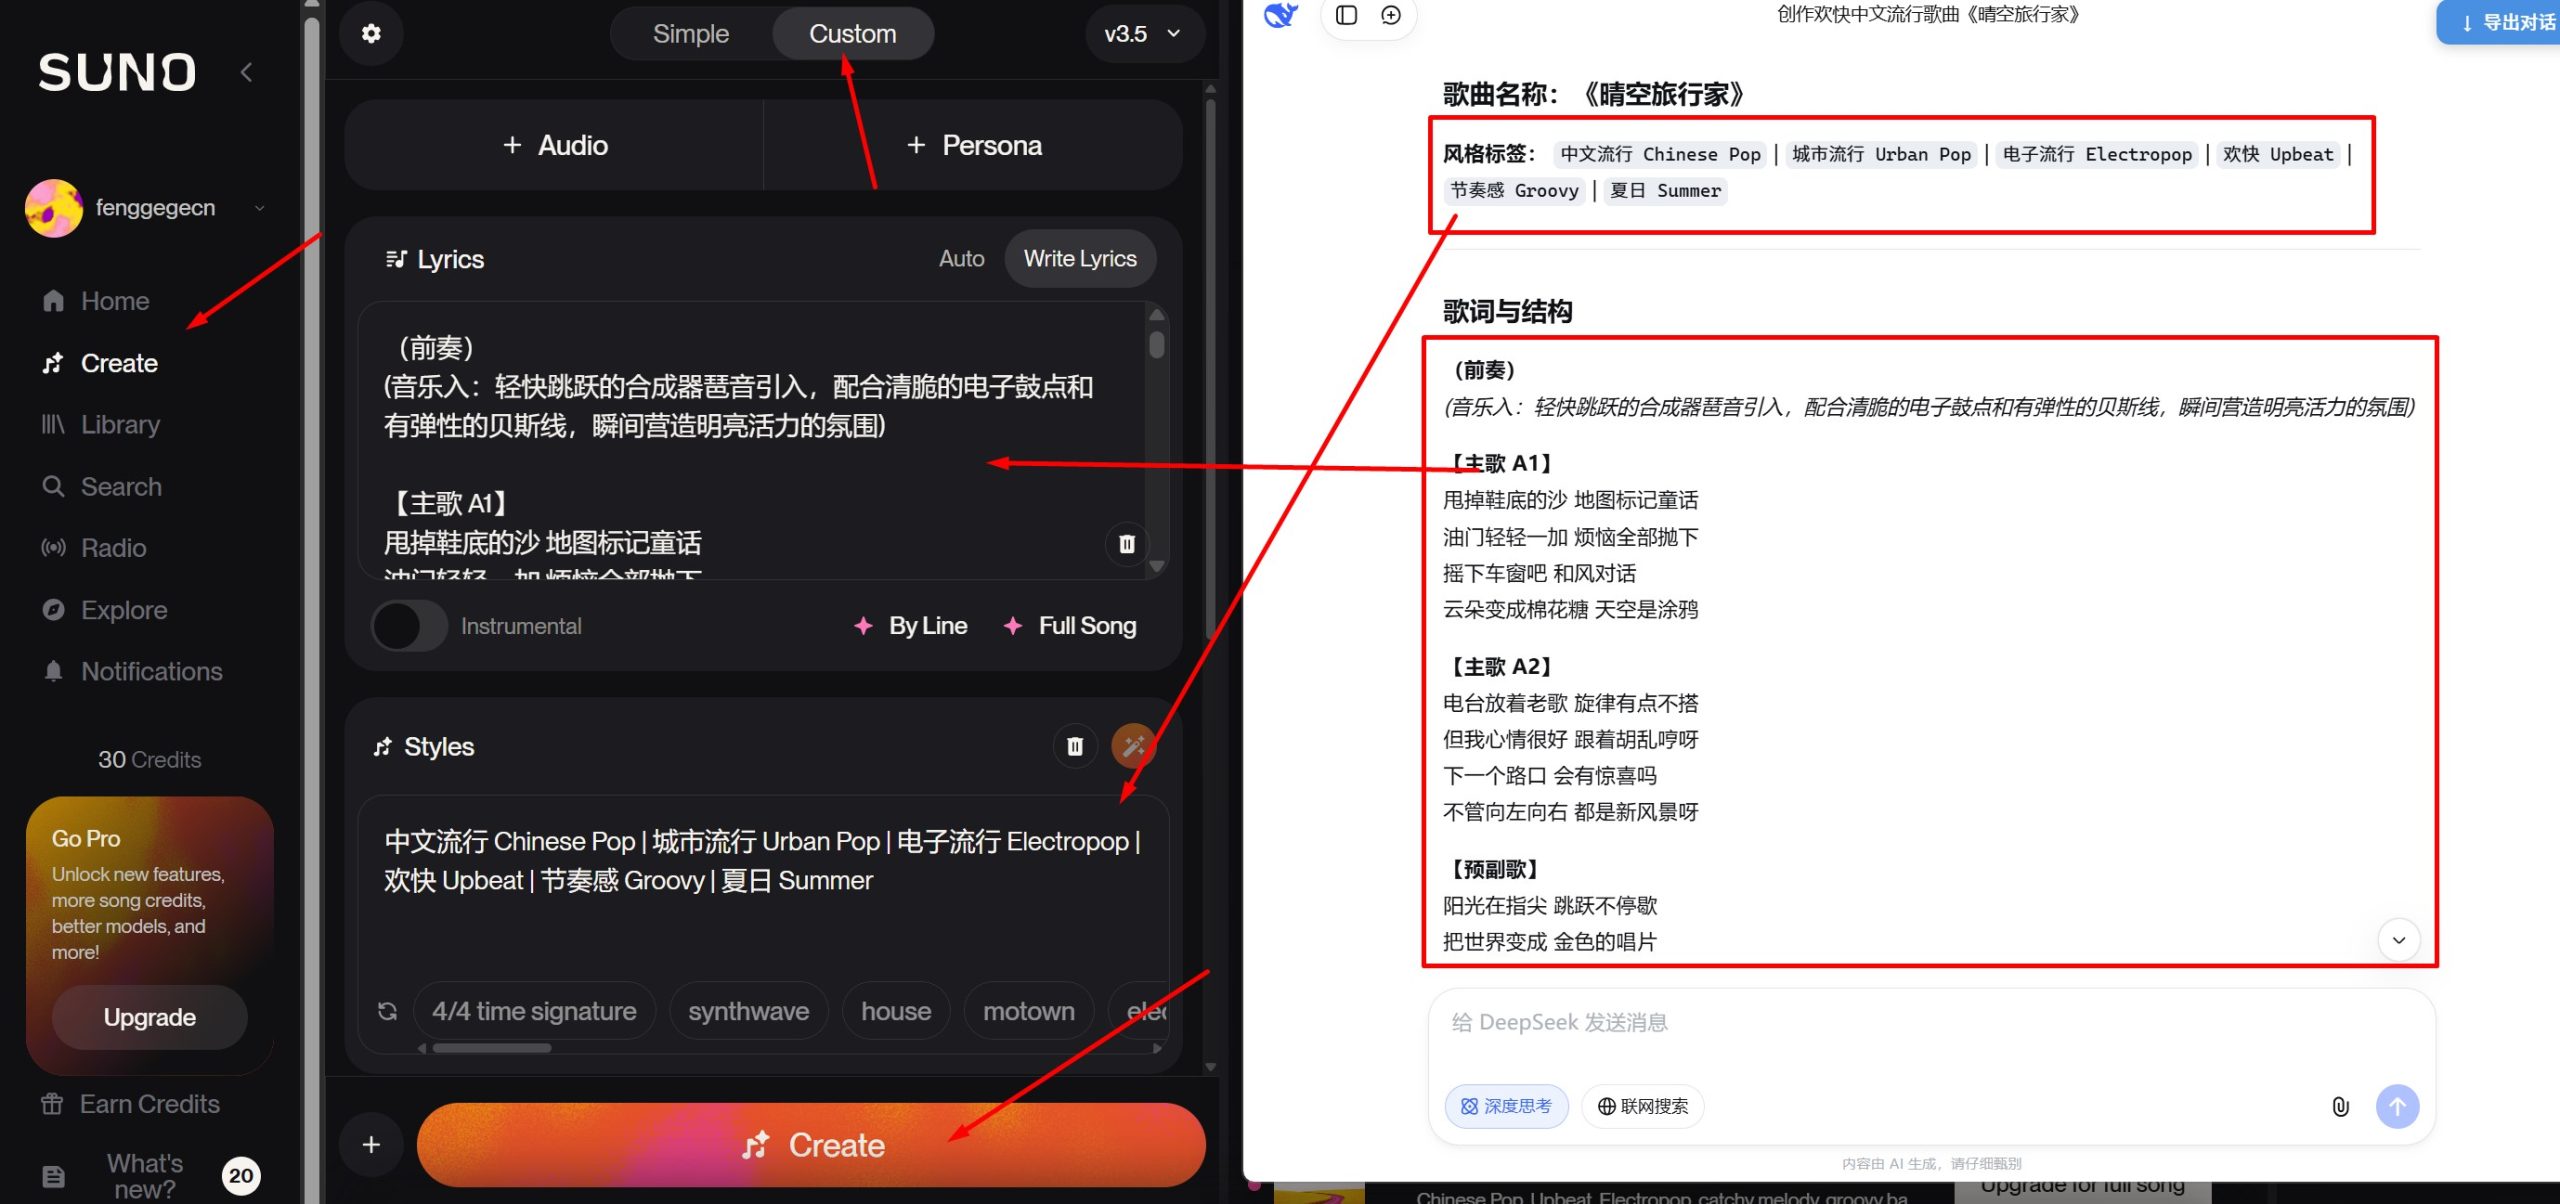2560x1204 pixels.
Task: Click the + Audio button
Action: (x=554, y=145)
